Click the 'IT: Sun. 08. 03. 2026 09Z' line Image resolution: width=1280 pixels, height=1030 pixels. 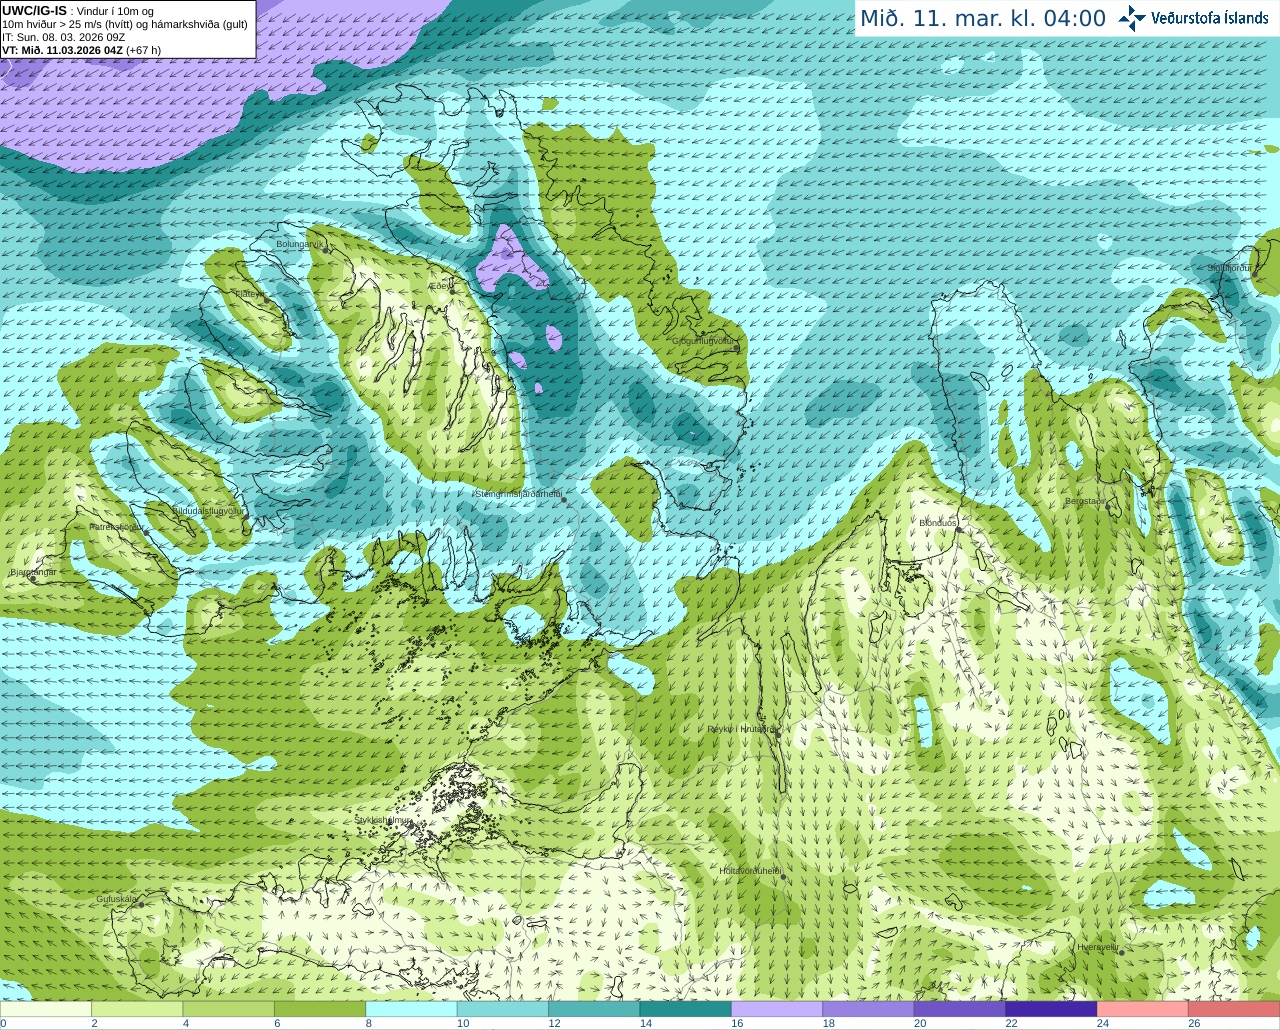point(64,37)
